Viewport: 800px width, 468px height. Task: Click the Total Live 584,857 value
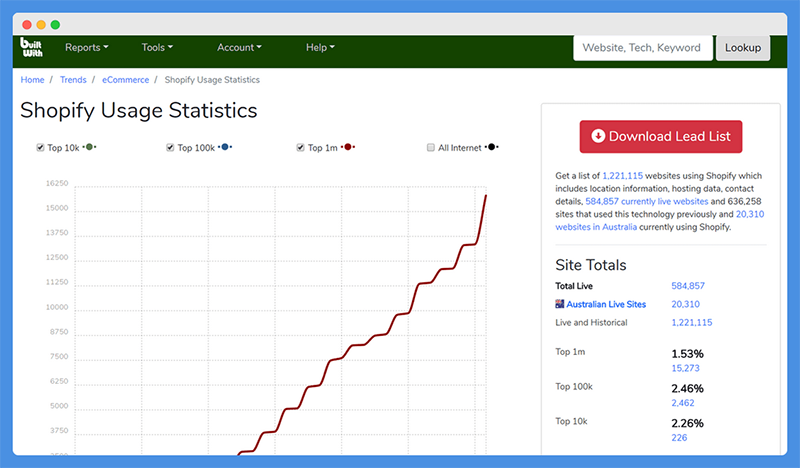pyautogui.click(x=688, y=286)
